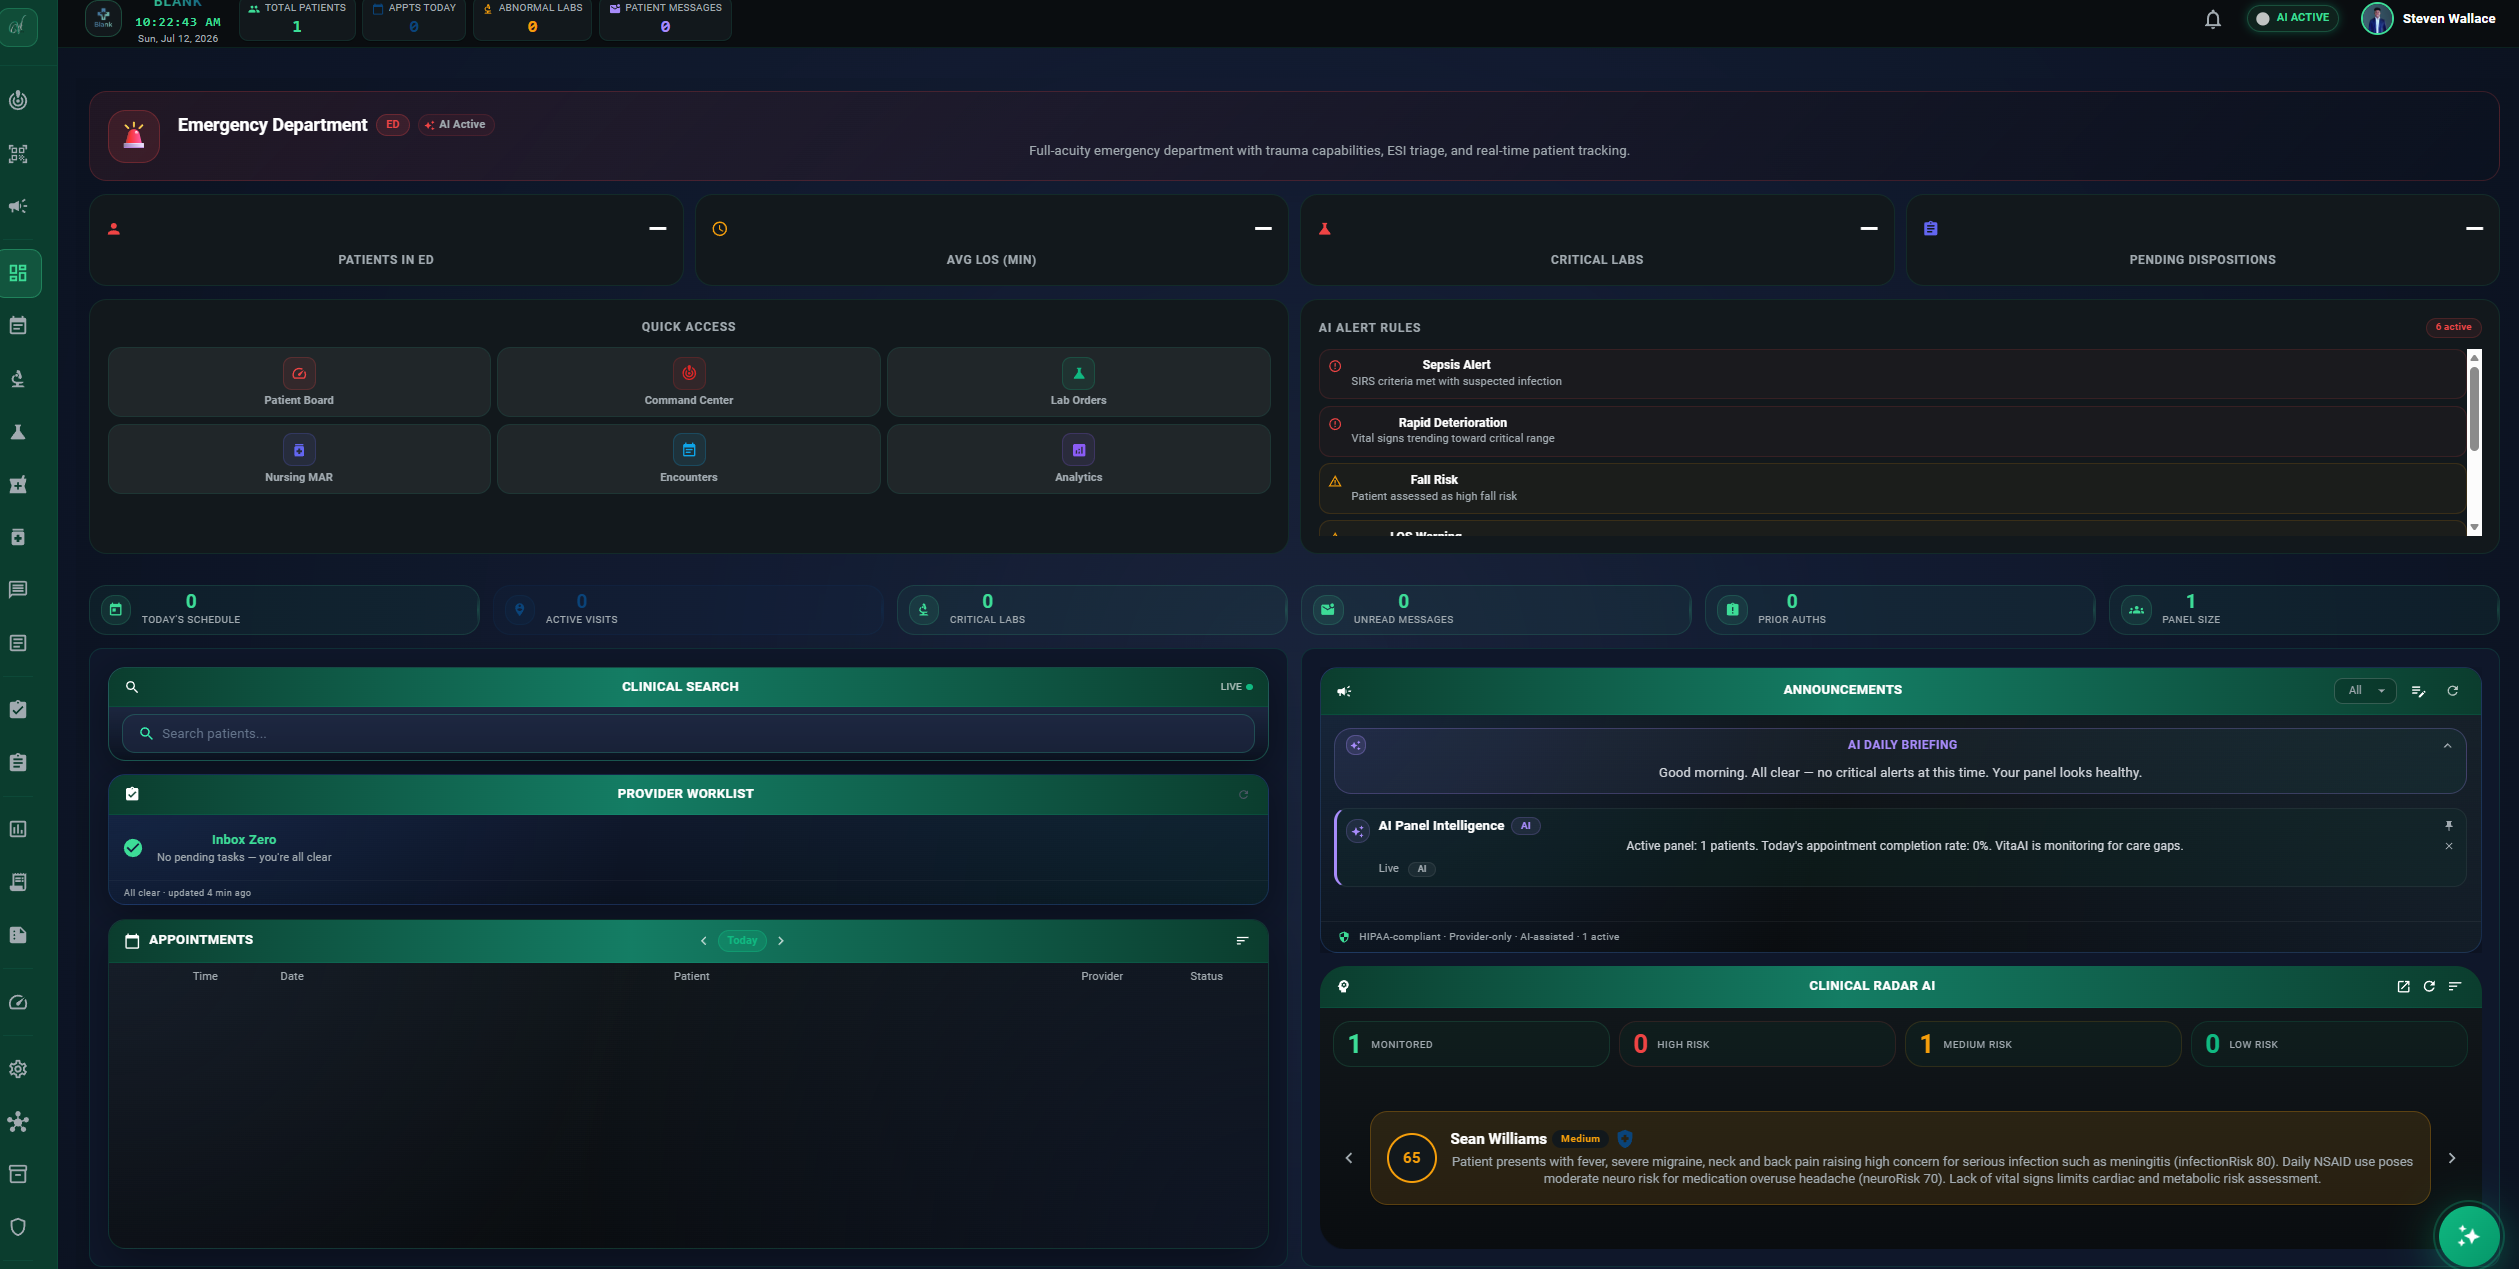
Task: Open the archive box sidebar icon
Action: coord(18,1174)
